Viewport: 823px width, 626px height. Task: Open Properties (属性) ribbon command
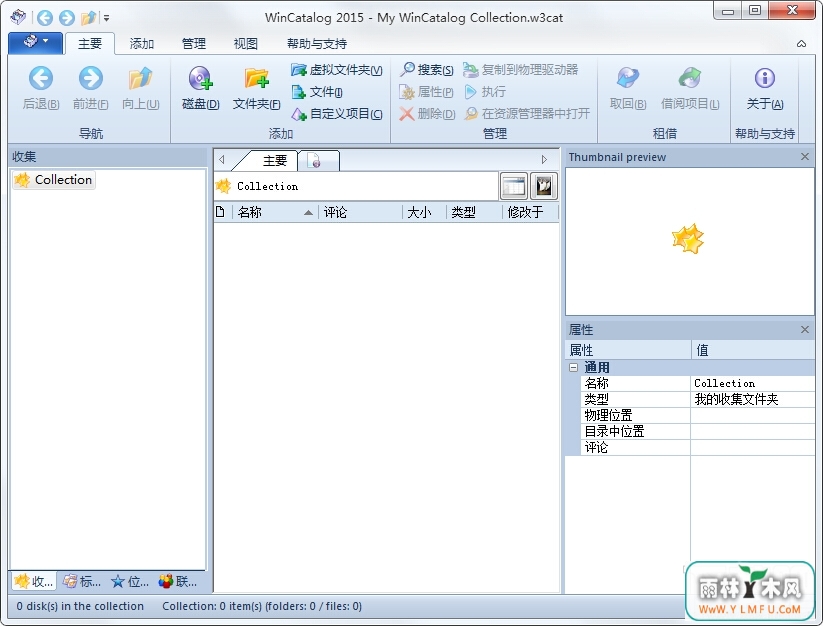click(x=426, y=92)
